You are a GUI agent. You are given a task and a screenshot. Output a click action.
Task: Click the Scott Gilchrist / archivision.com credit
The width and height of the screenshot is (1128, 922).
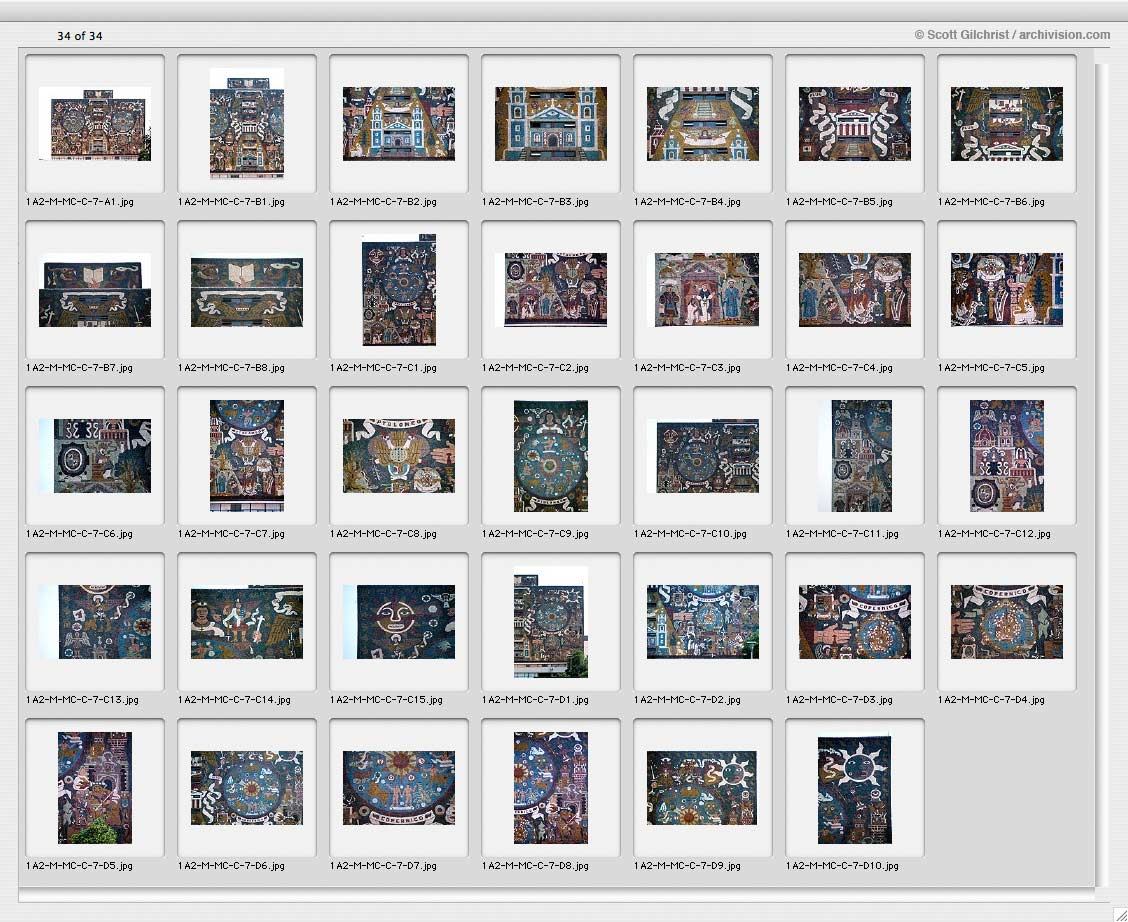[x=1012, y=35]
